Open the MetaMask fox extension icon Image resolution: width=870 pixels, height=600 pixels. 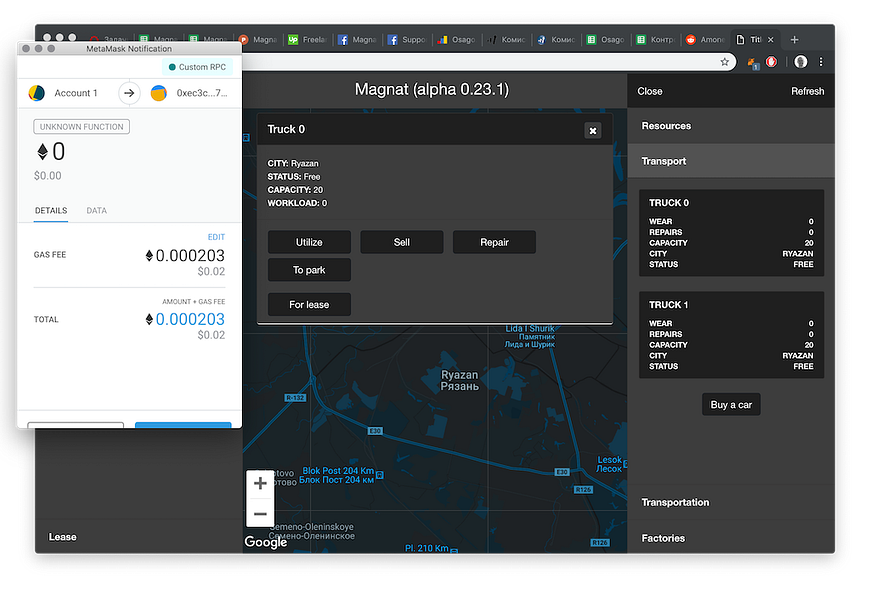pos(752,62)
